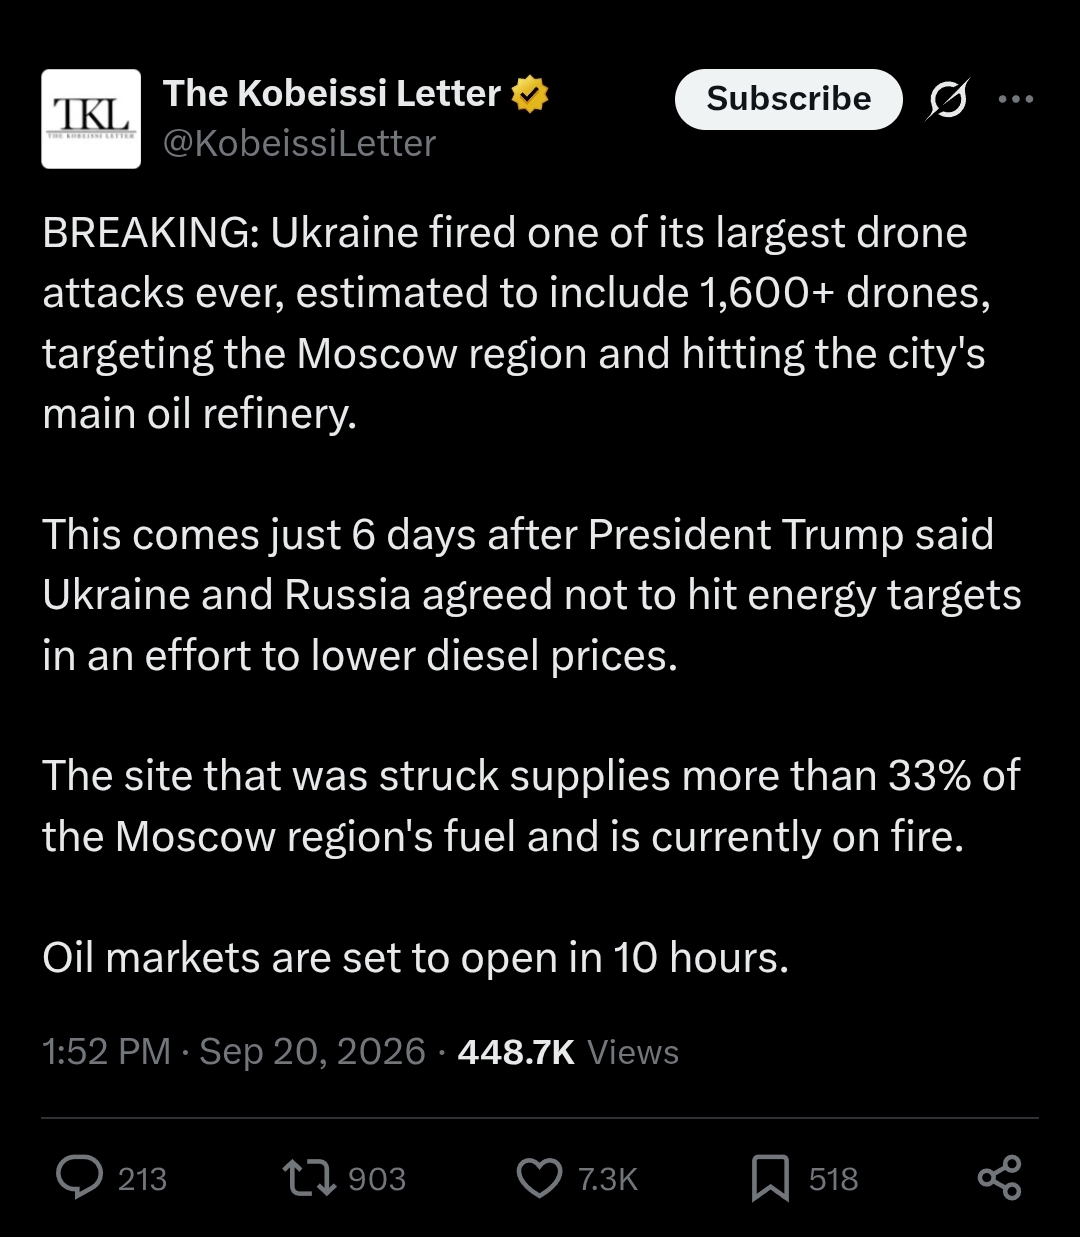Image resolution: width=1080 pixels, height=1237 pixels.
Task: Visit the @KobeissiLetter handle
Action: click(x=299, y=144)
